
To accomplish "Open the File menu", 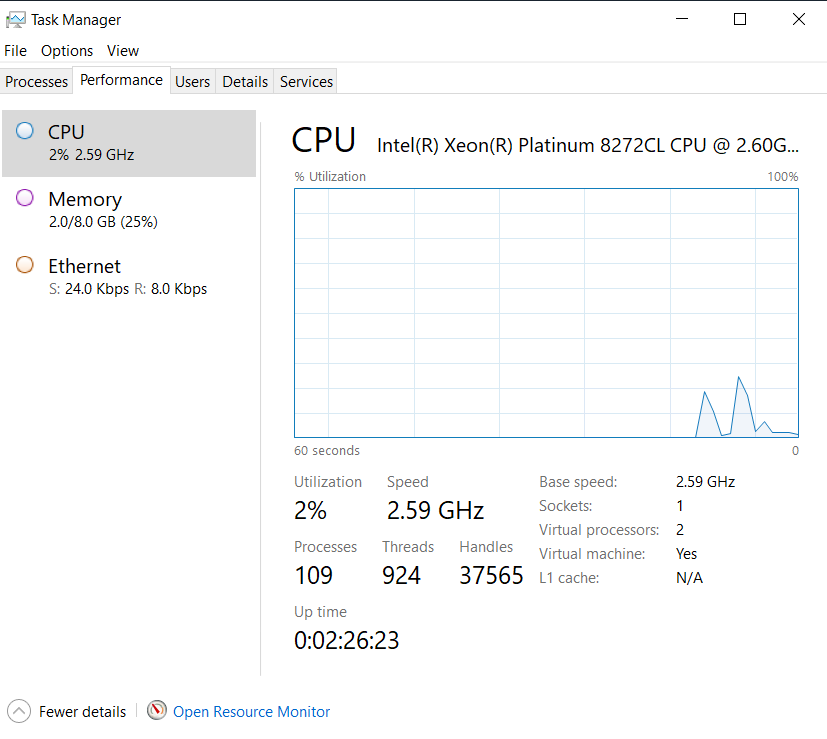I will coord(15,50).
